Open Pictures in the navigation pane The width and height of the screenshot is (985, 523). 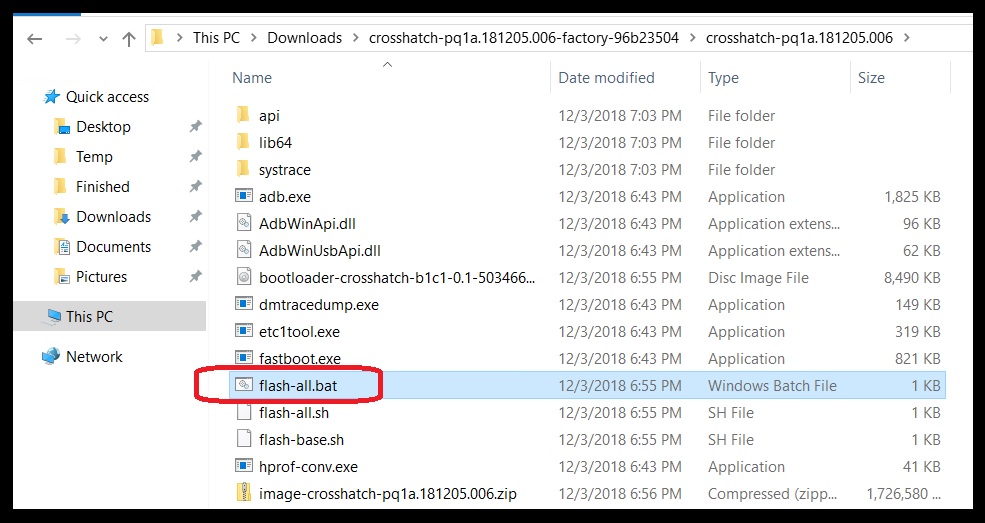tap(101, 277)
